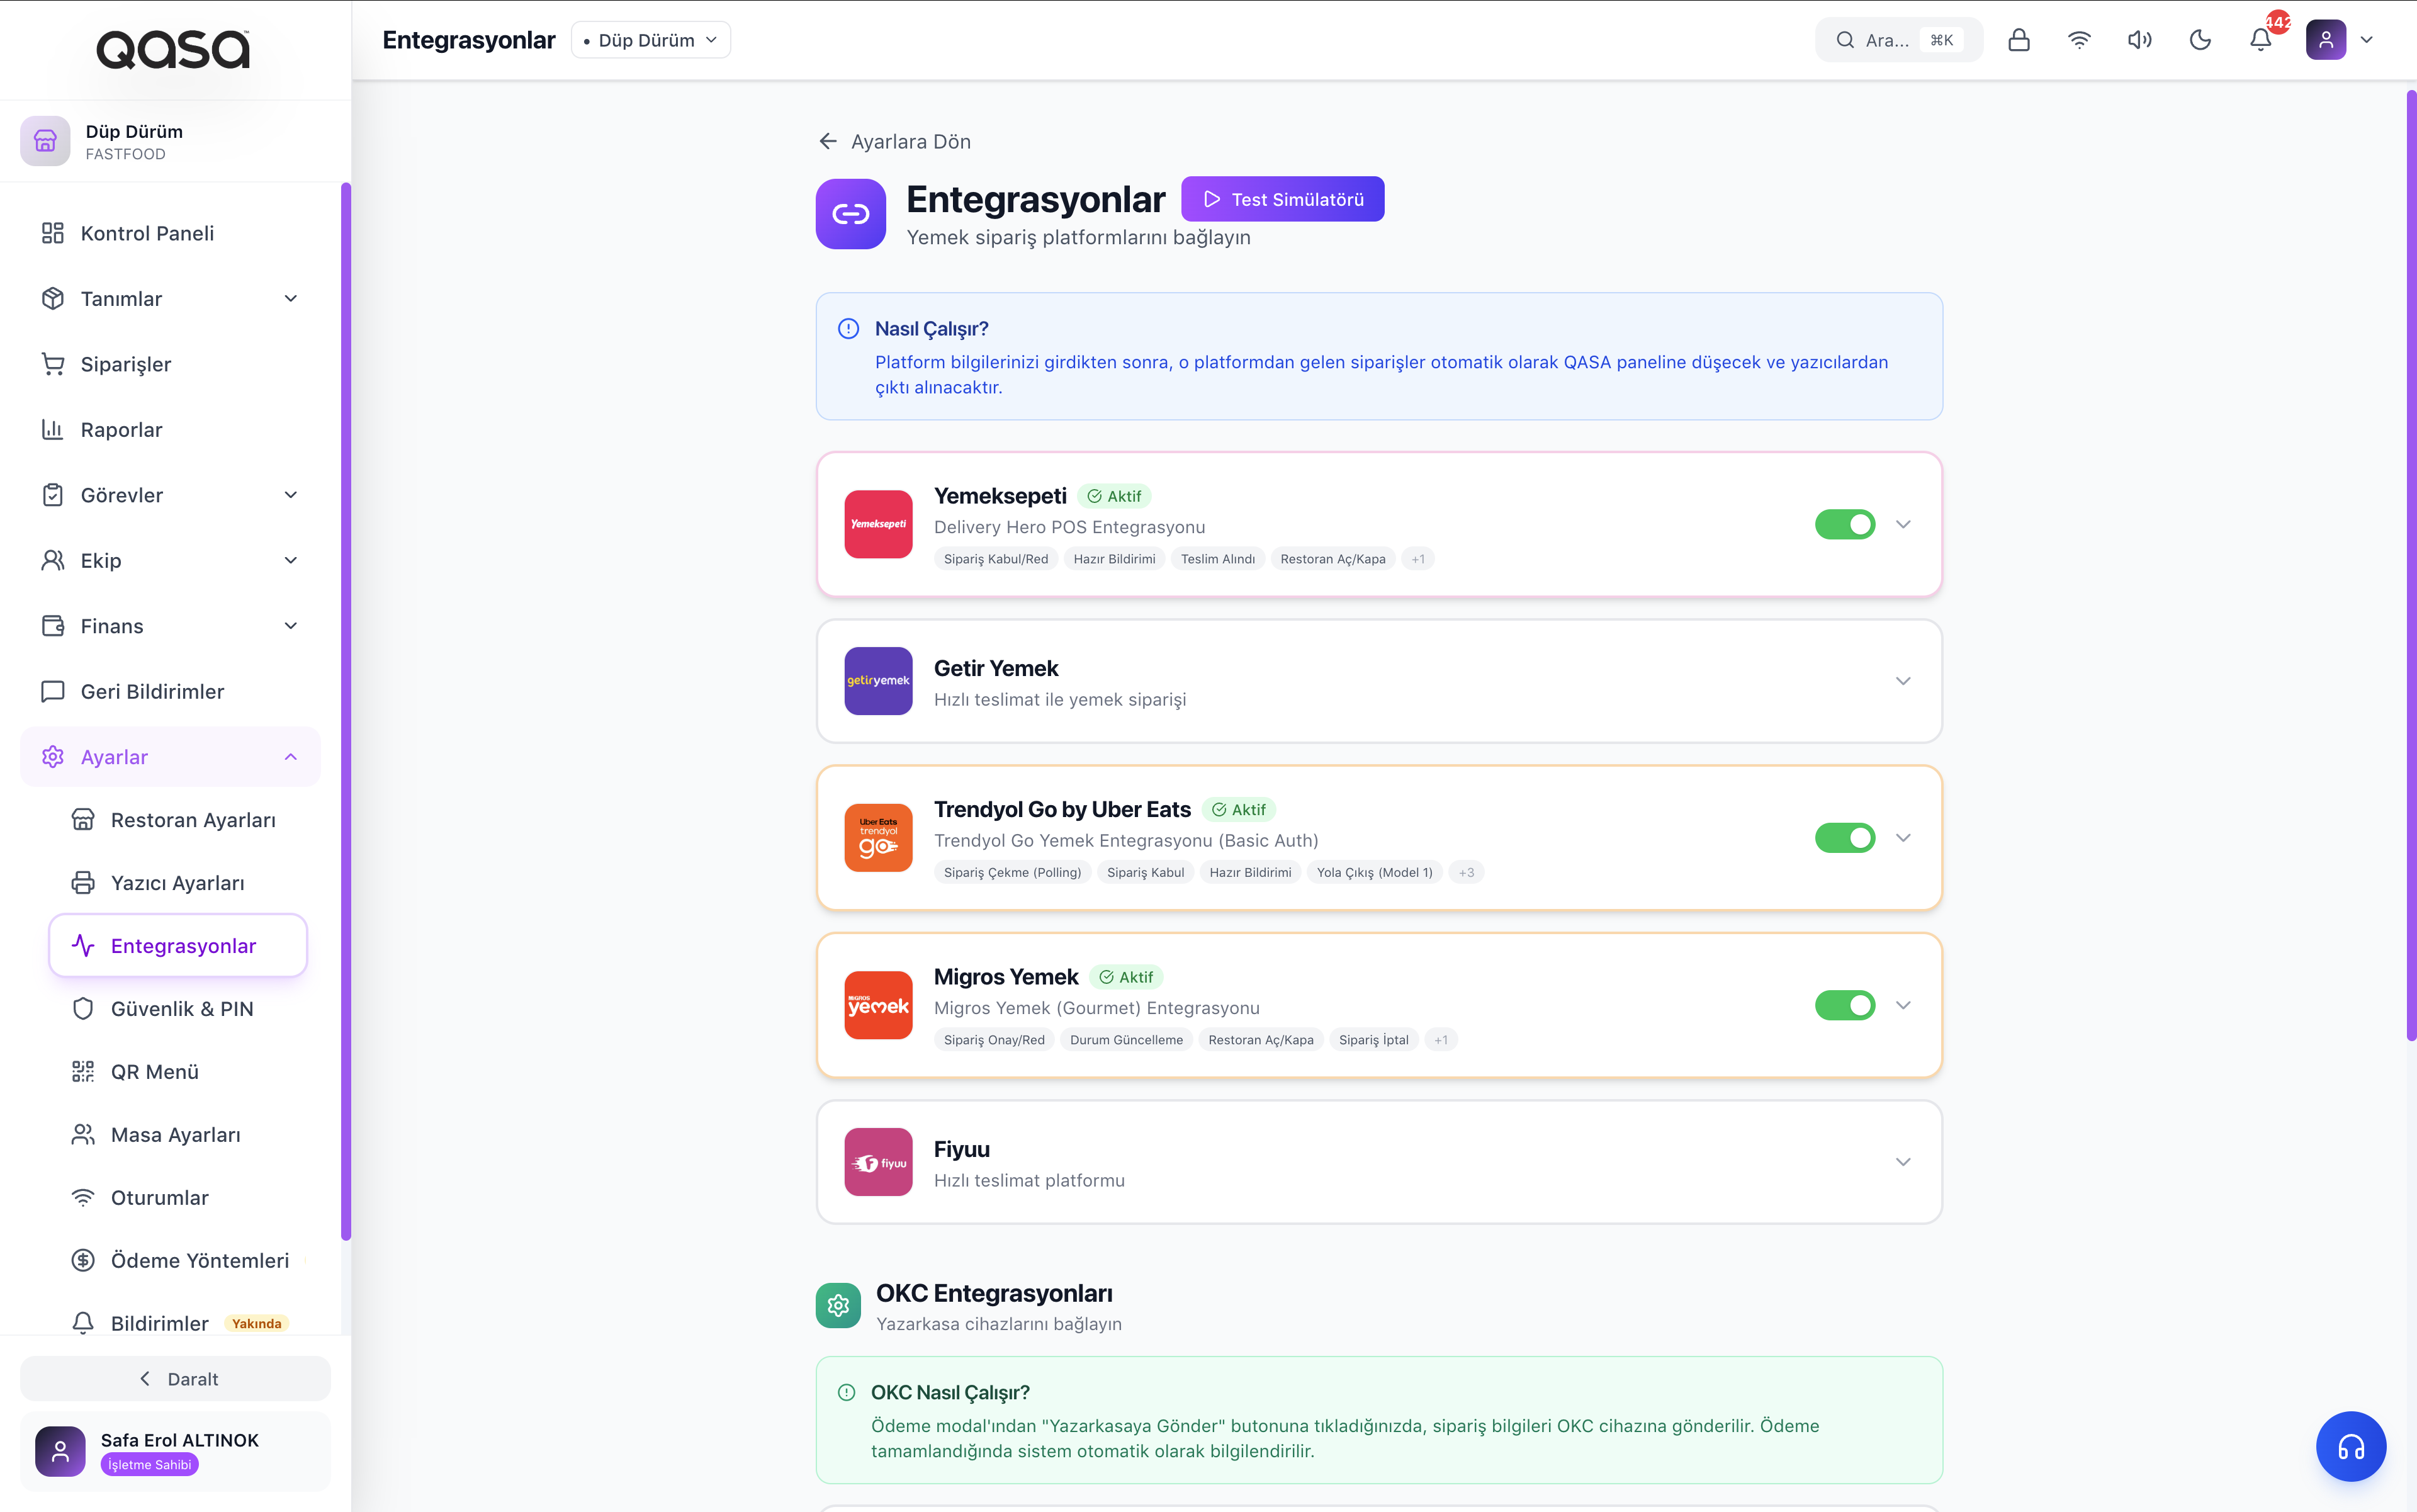Viewport: 2417px width, 1512px height.
Task: Navigate to QR Menü
Action: pos(178,1072)
